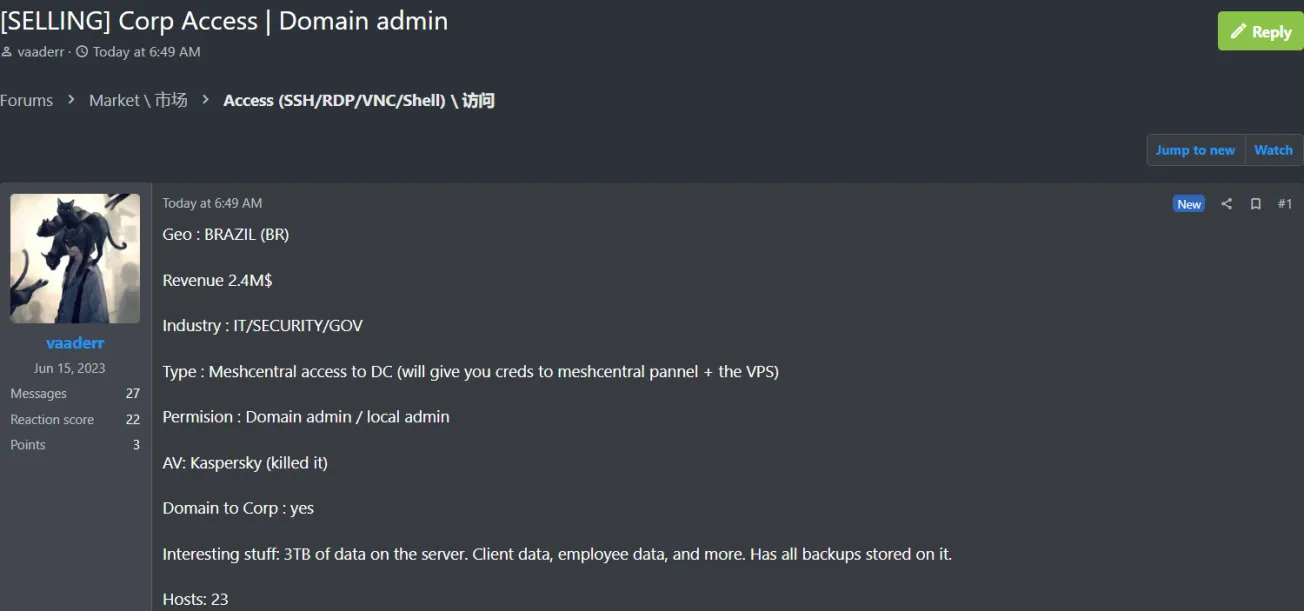Watch this thread
The height and width of the screenshot is (611, 1304).
(1273, 150)
